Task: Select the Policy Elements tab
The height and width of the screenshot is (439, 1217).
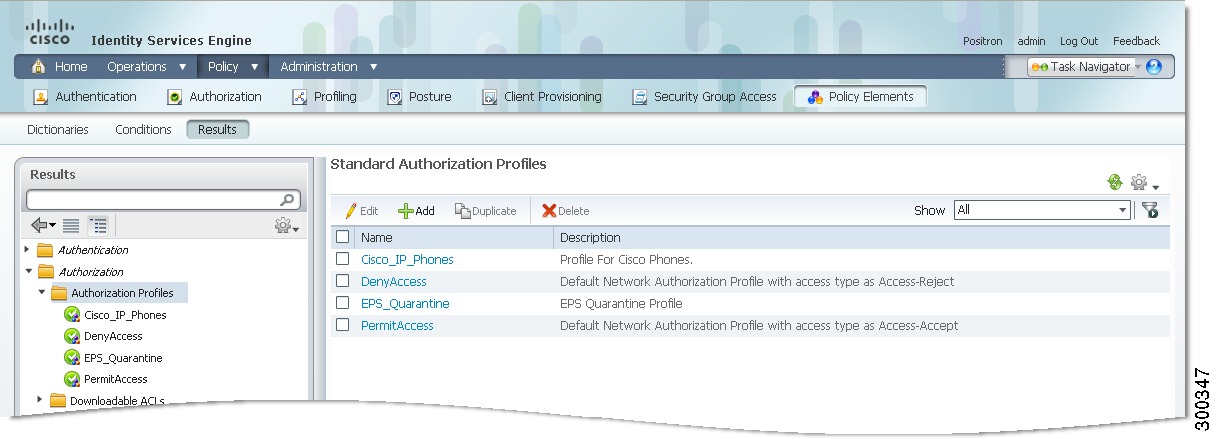Action: coord(860,97)
